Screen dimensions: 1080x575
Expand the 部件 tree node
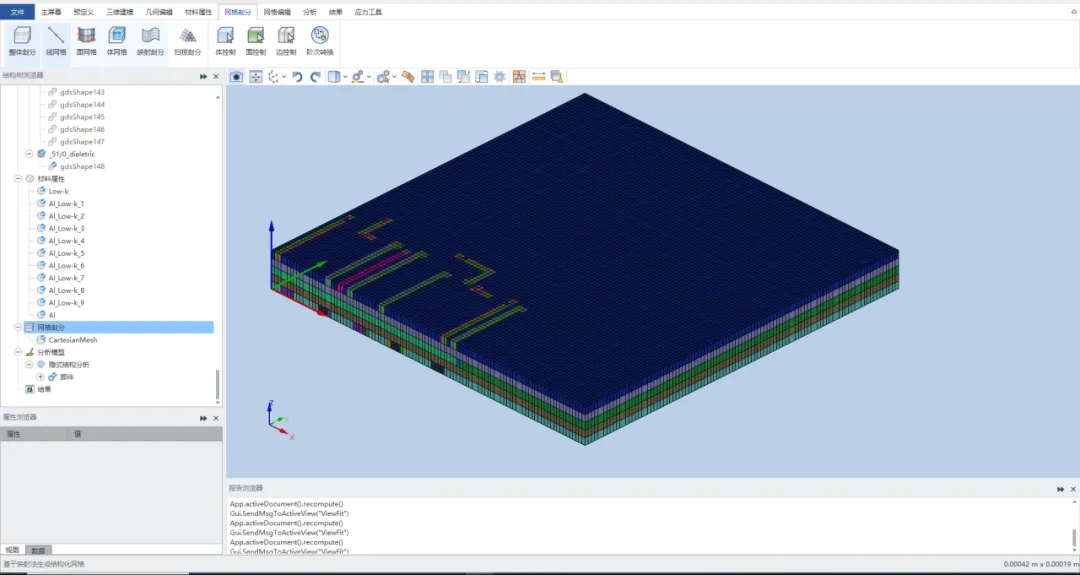pyautogui.click(x=41, y=377)
